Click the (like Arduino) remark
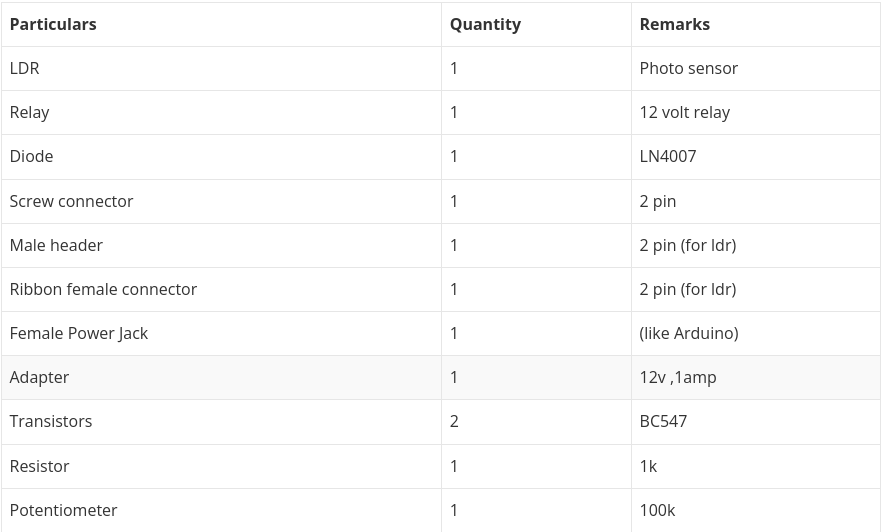 coord(689,333)
